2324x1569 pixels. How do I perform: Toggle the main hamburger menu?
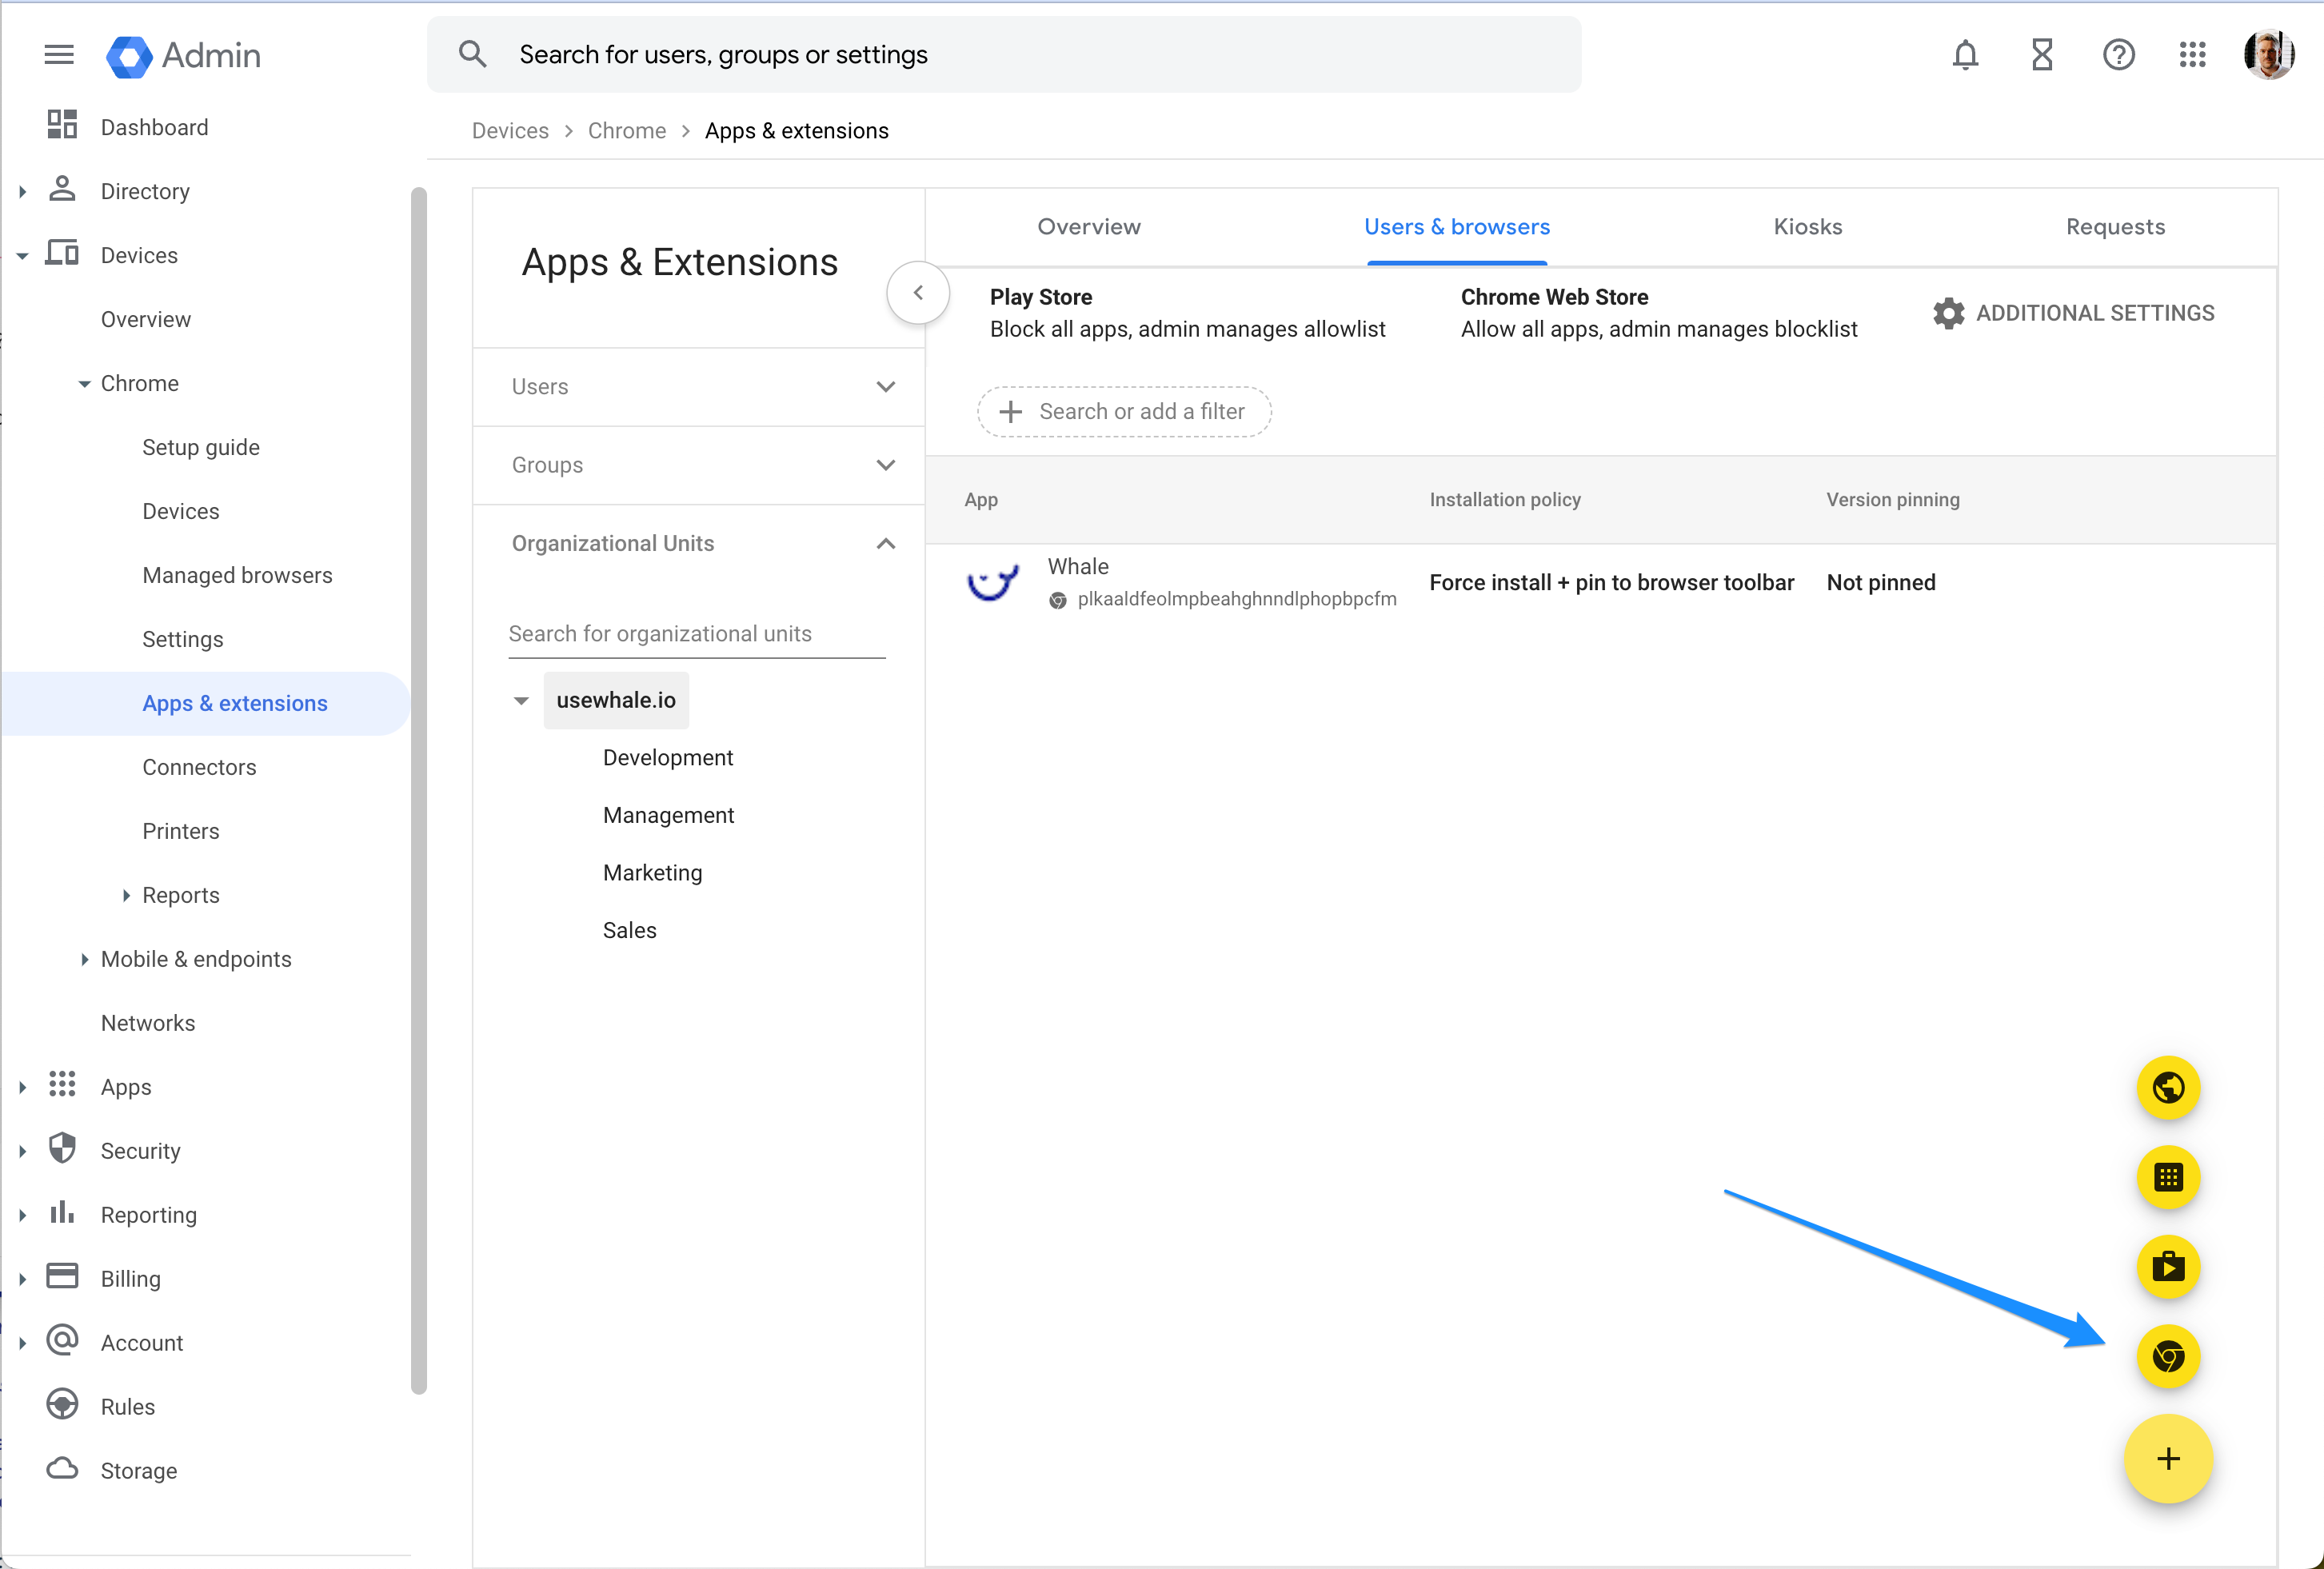click(59, 55)
